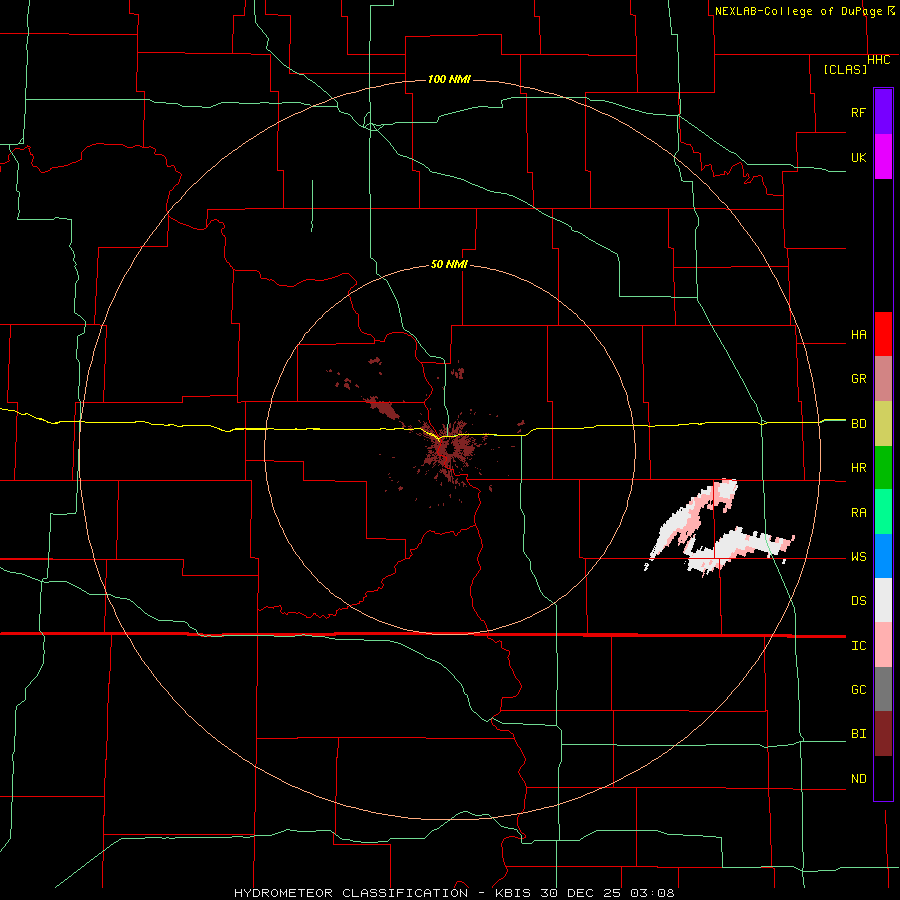Click the GC legend text label
This screenshot has width=900, height=900.
[858, 690]
